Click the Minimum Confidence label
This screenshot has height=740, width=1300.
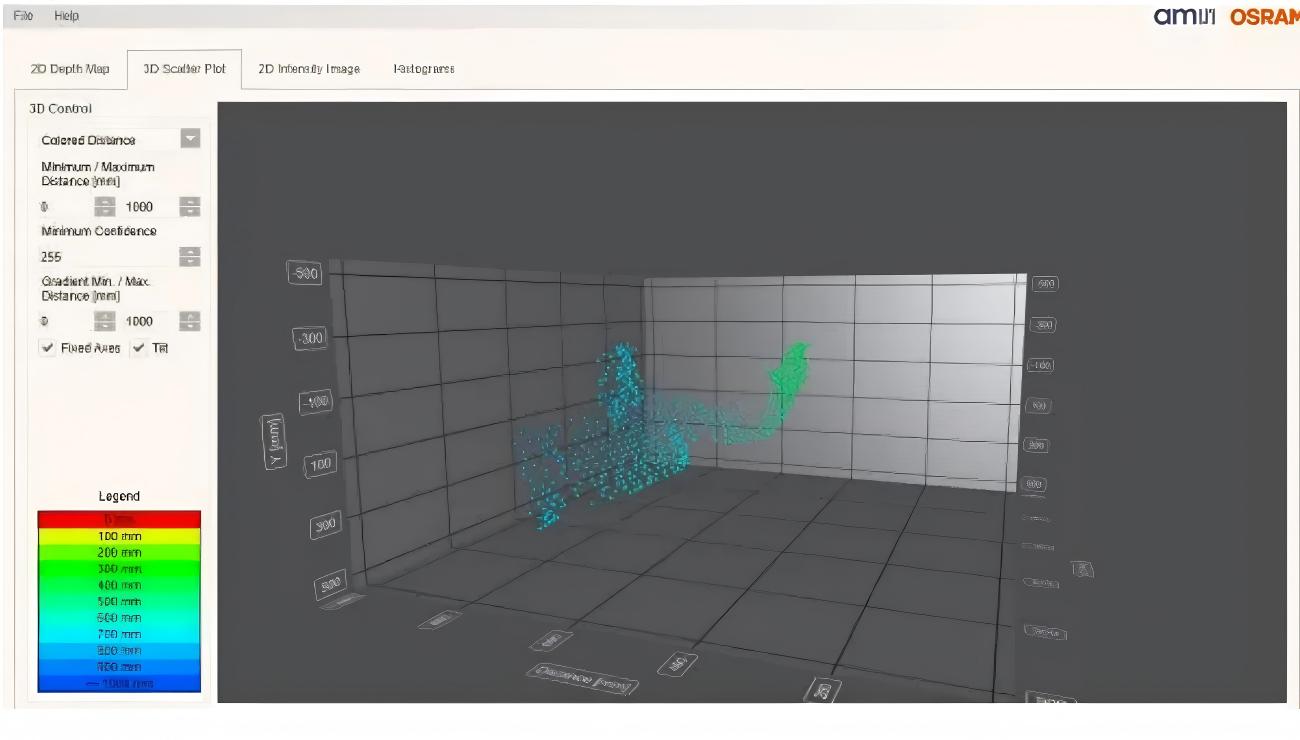pyautogui.click(x=99, y=231)
